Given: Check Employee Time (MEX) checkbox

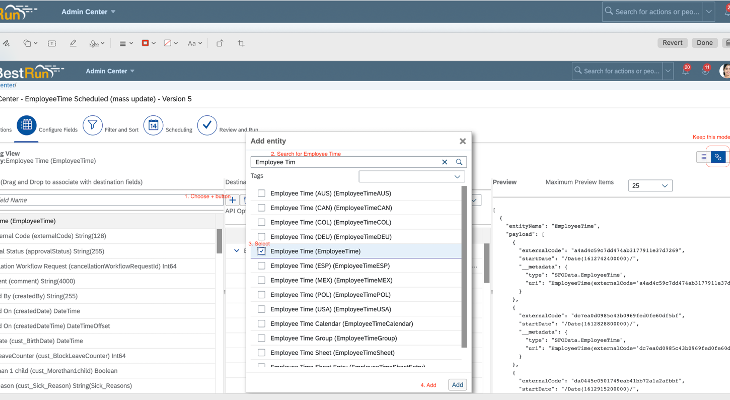Looking at the screenshot, I should (x=261, y=280).
